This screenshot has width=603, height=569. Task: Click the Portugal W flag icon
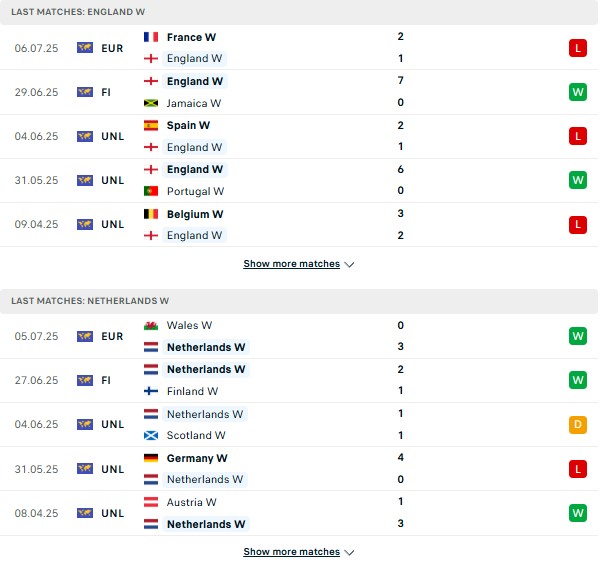[151, 191]
